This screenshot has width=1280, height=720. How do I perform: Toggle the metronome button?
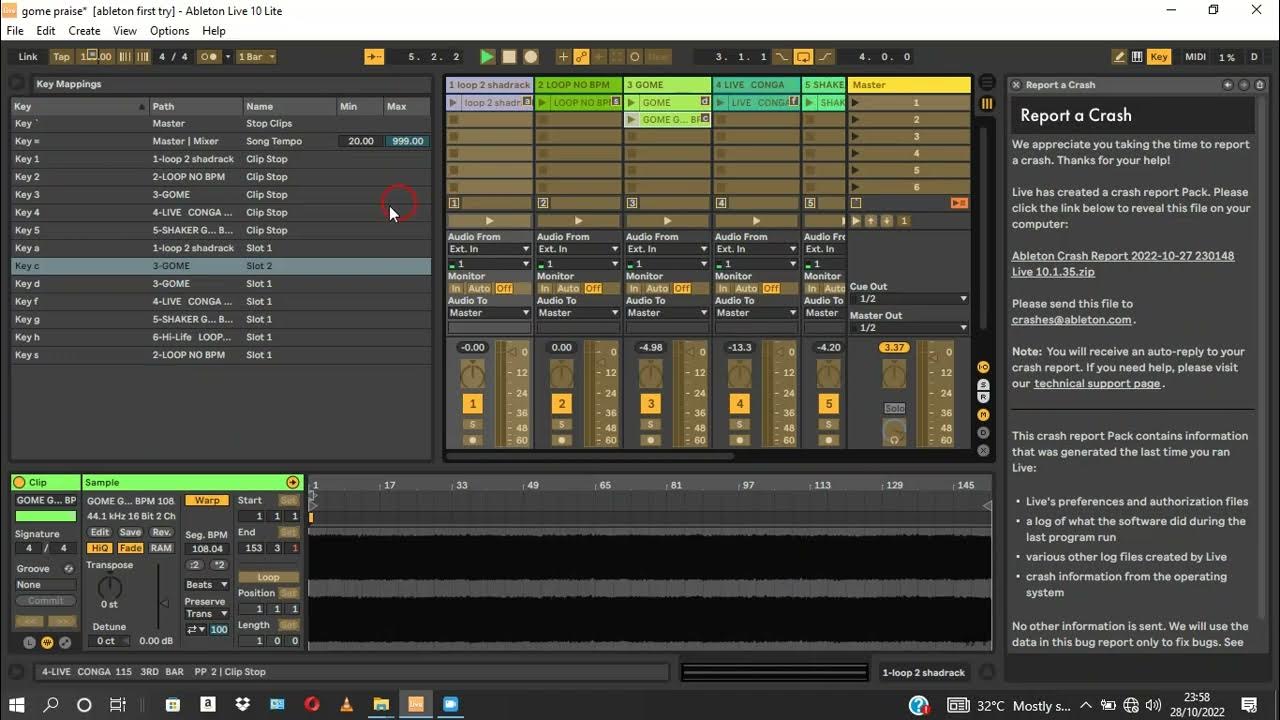(209, 57)
